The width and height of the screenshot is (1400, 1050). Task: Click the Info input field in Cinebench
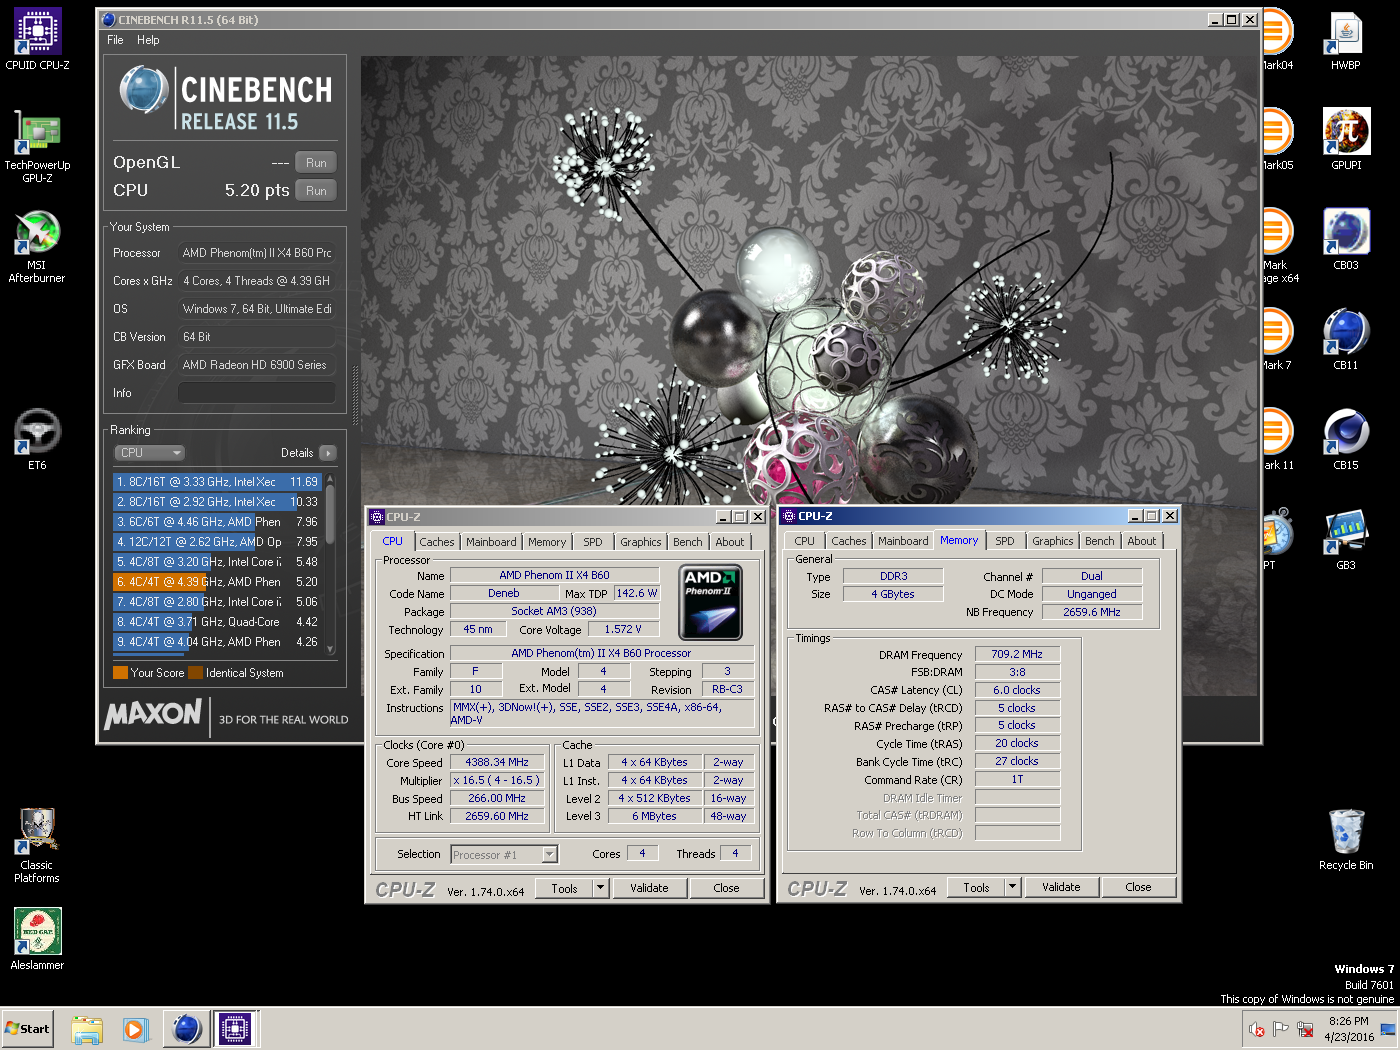257,393
